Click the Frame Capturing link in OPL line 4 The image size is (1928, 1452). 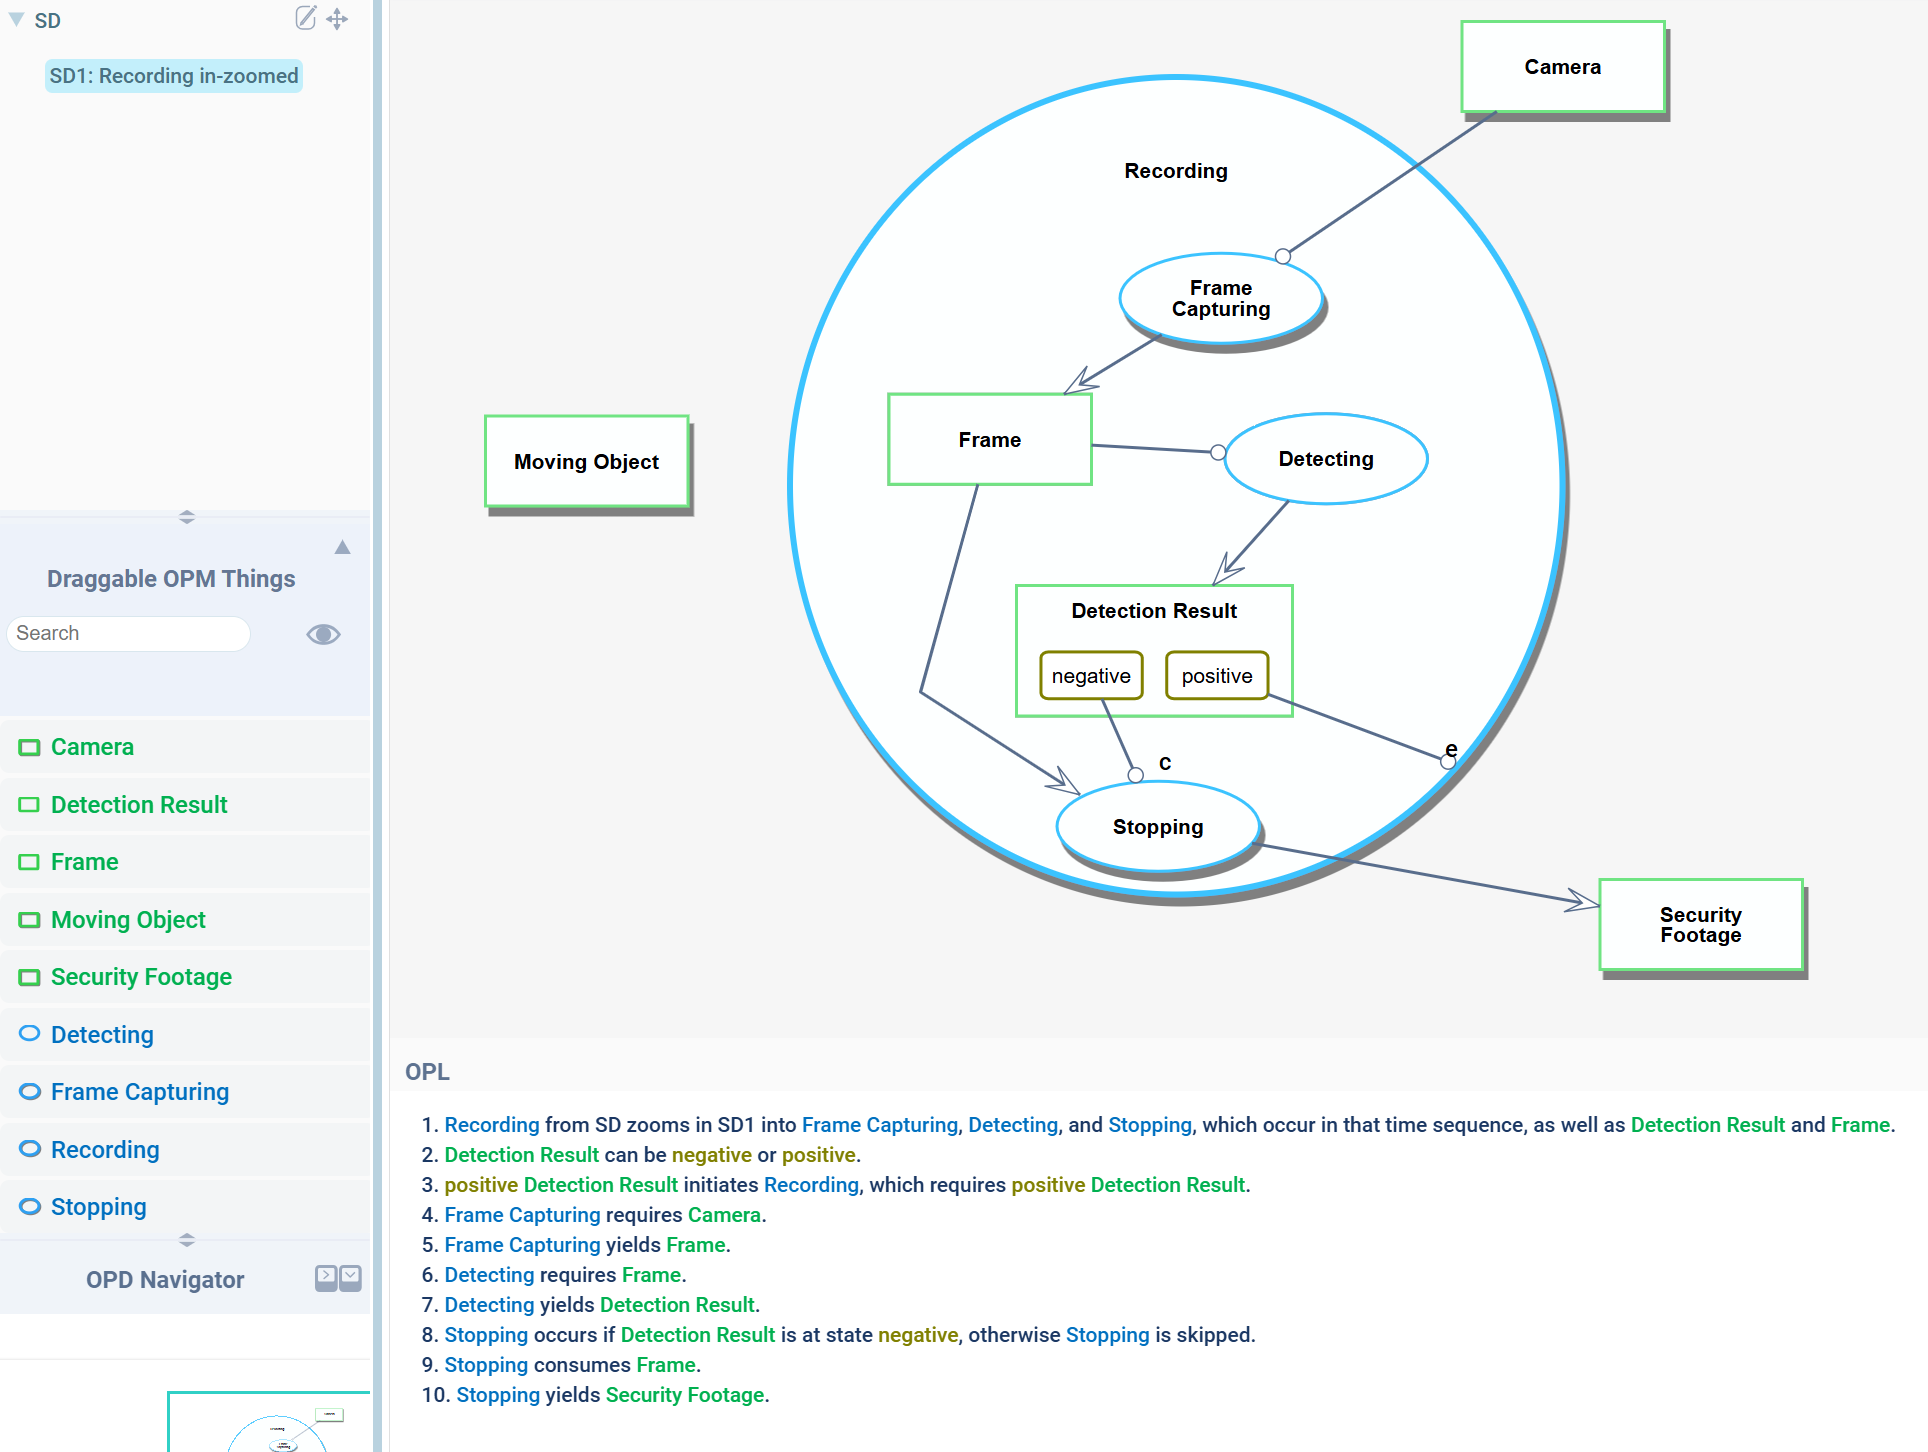click(522, 1215)
